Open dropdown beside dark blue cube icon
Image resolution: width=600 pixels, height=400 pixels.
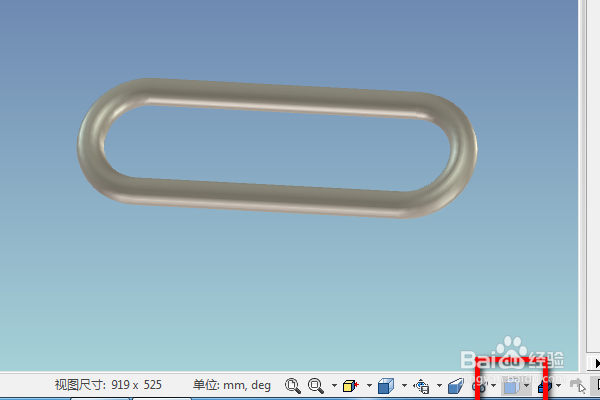click(404, 385)
